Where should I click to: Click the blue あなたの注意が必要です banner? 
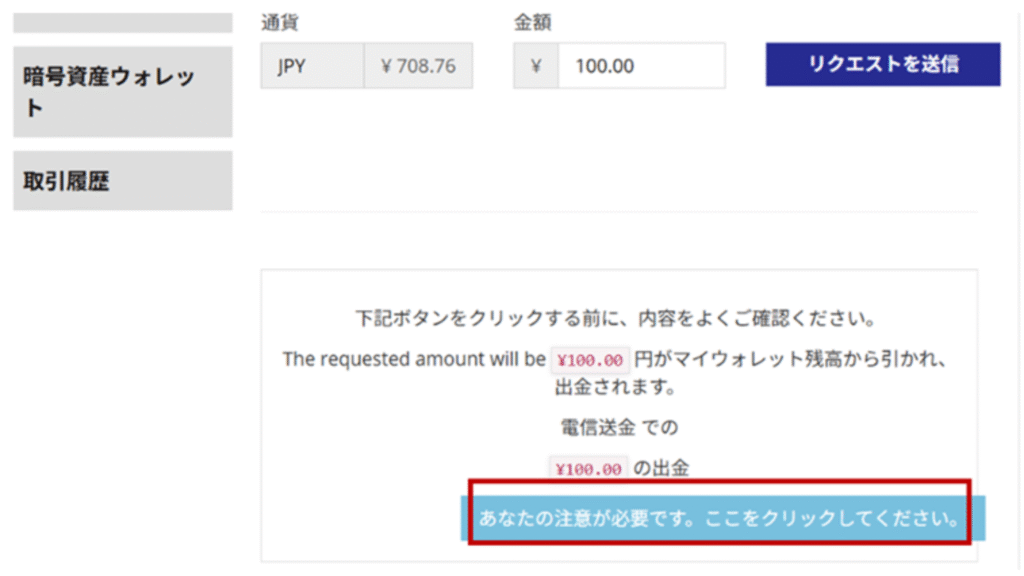tap(720, 519)
